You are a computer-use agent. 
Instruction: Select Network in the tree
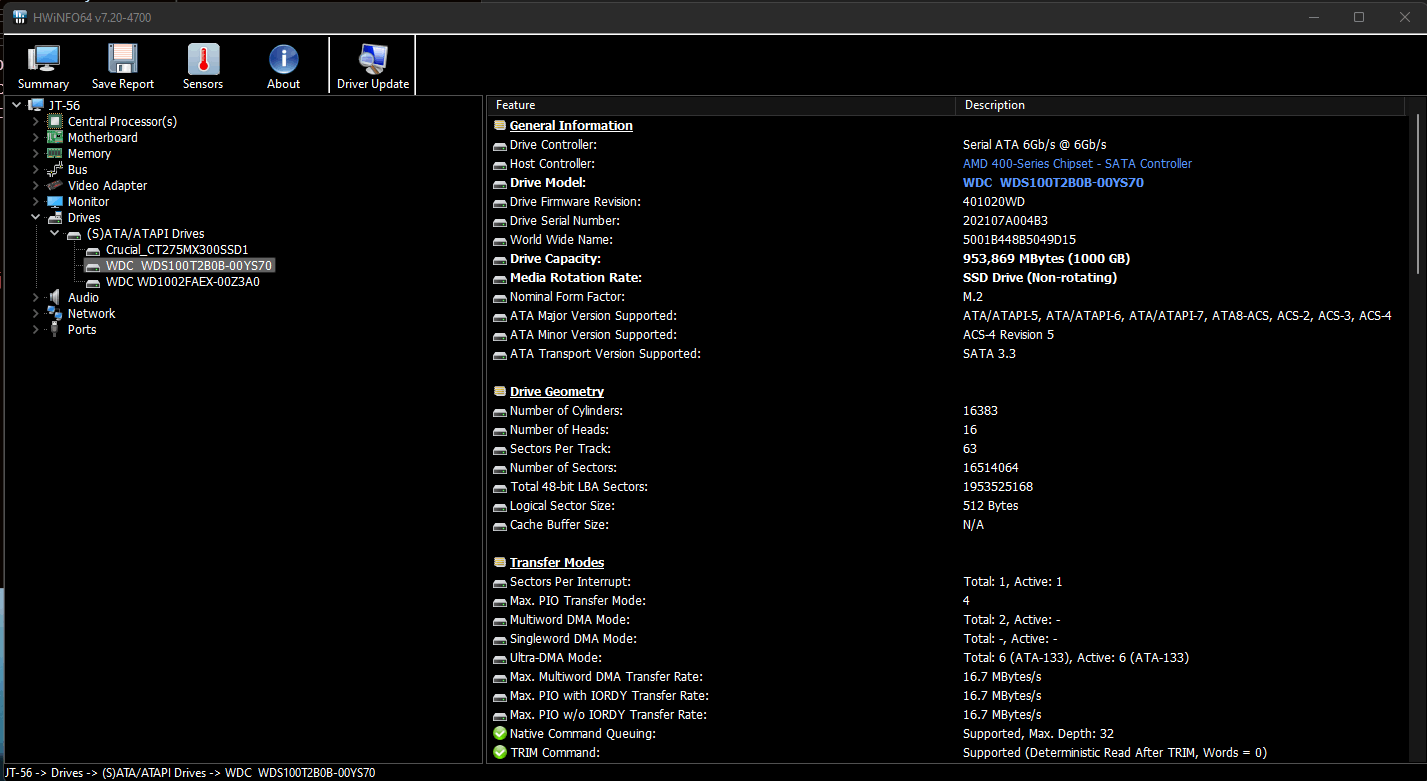pos(91,313)
